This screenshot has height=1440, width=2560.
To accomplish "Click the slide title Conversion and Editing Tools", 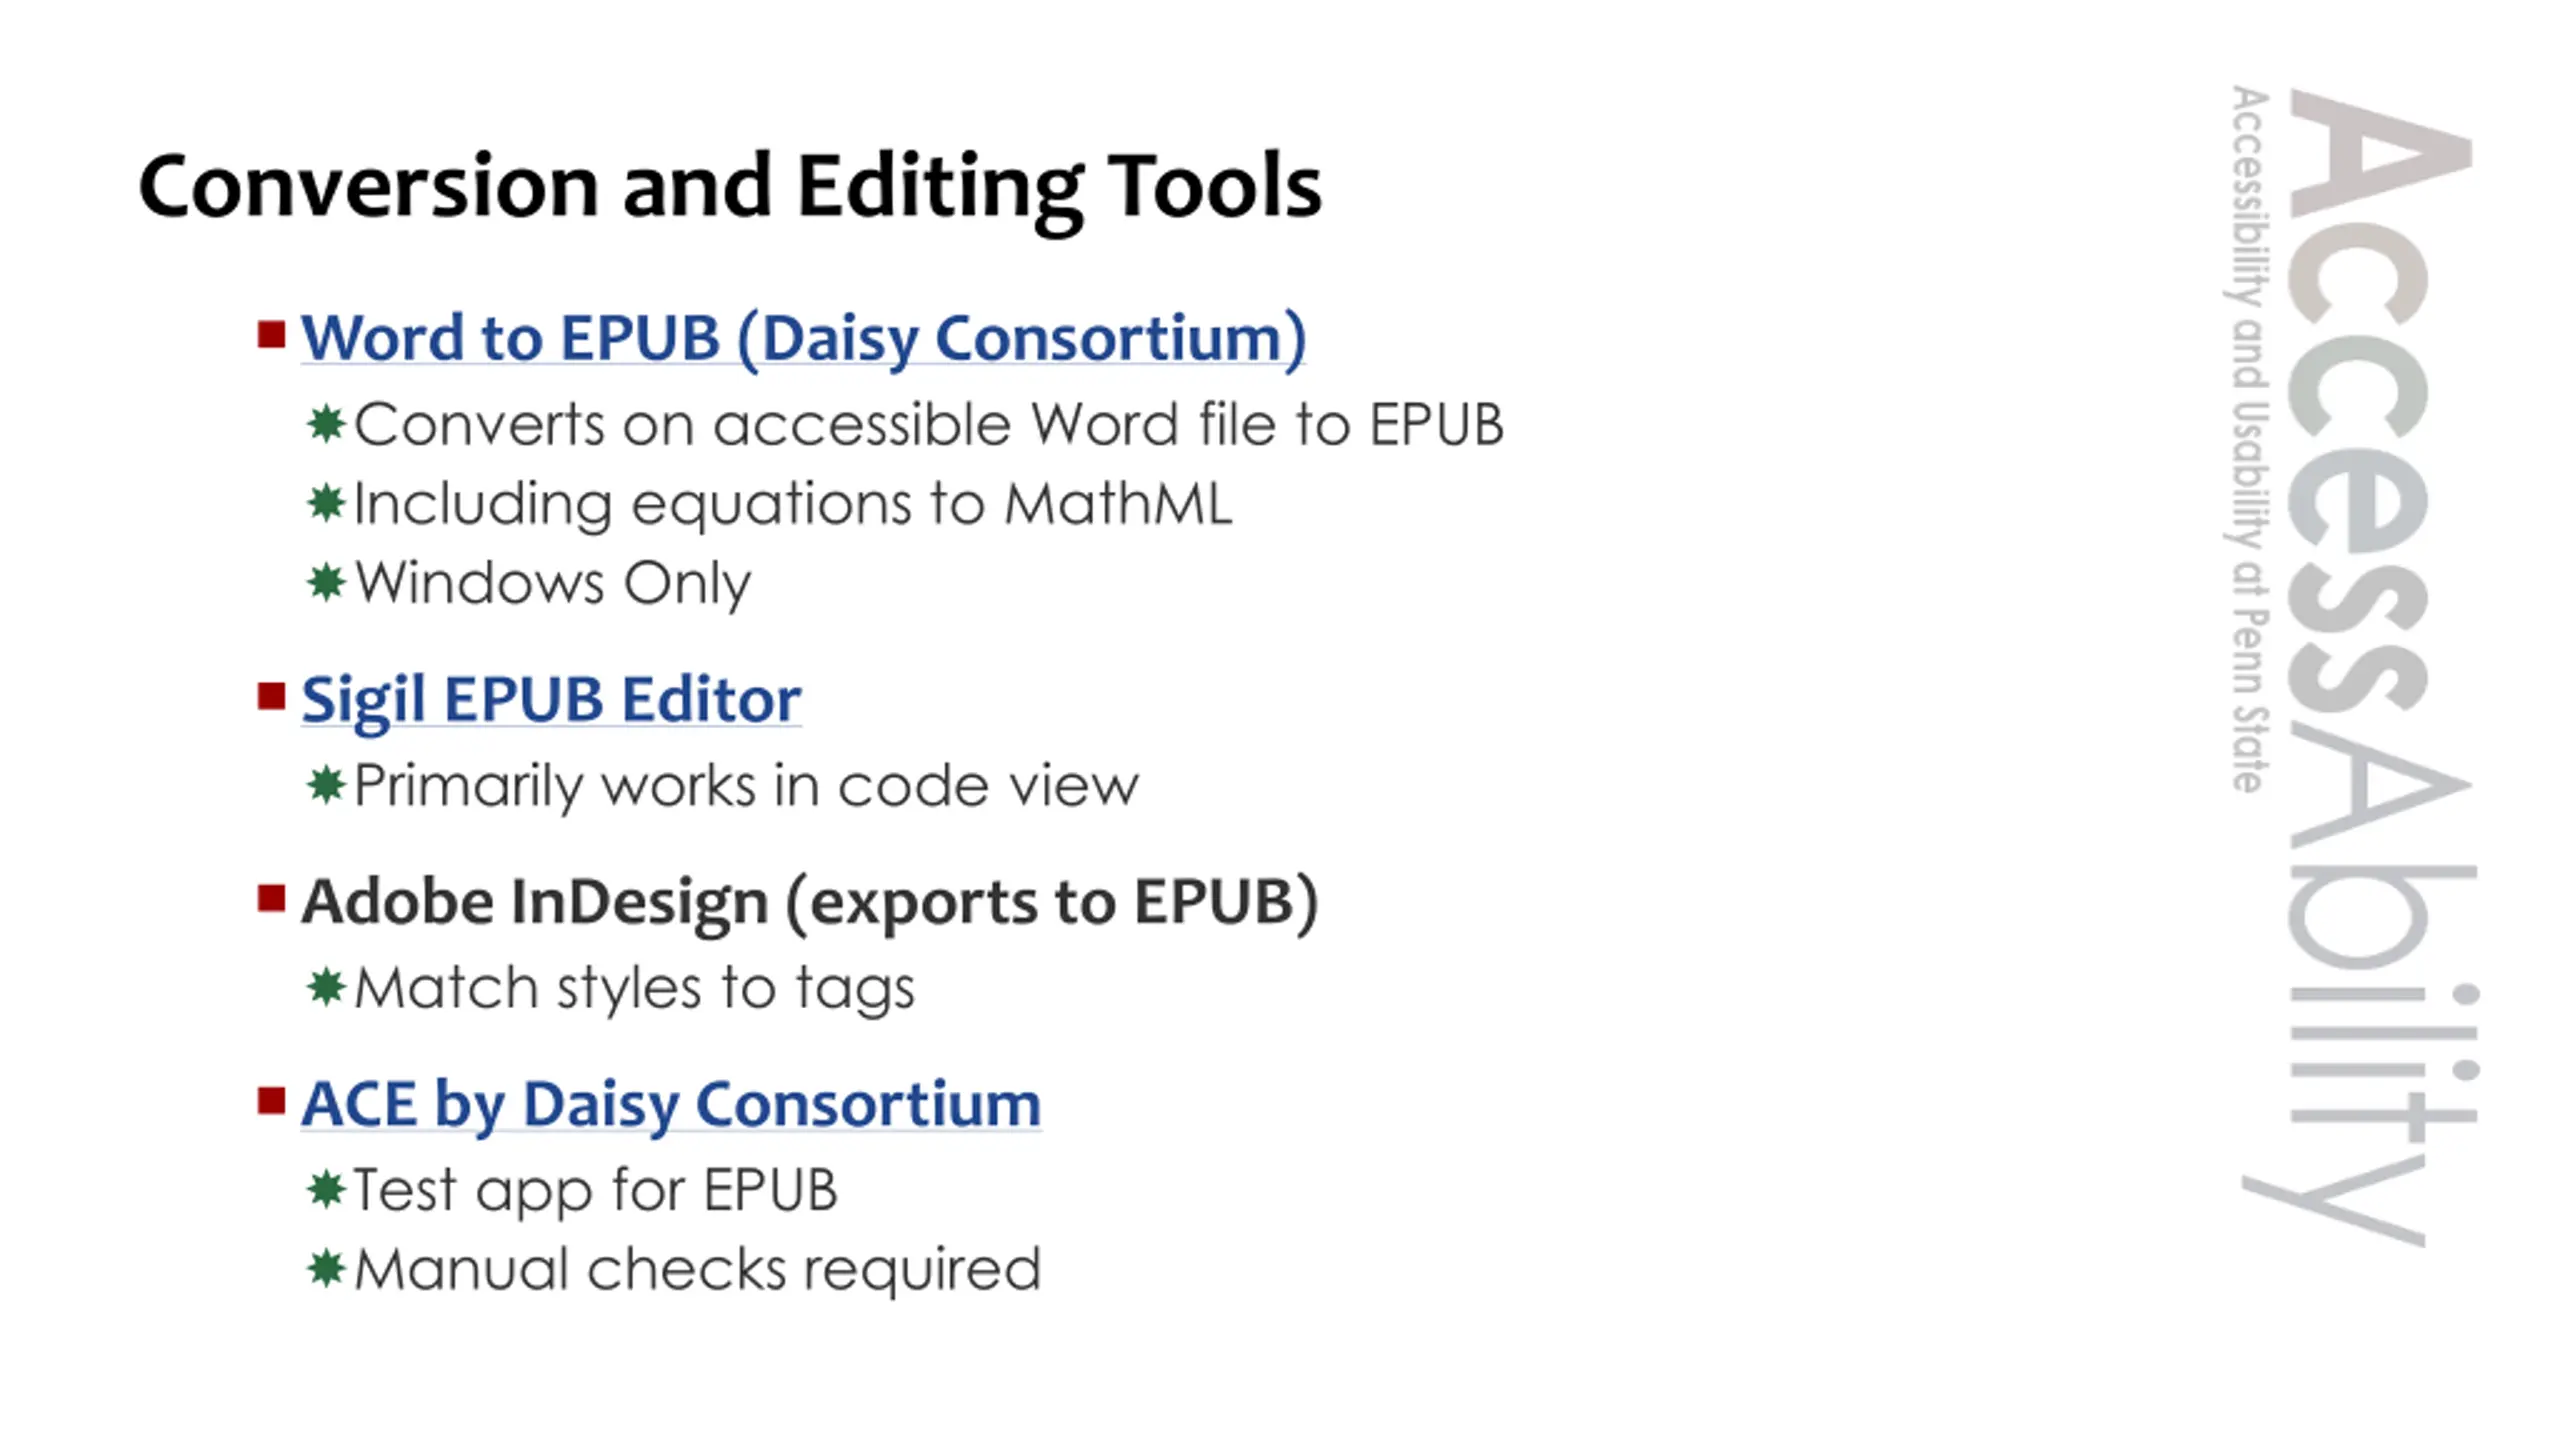I will click(730, 186).
